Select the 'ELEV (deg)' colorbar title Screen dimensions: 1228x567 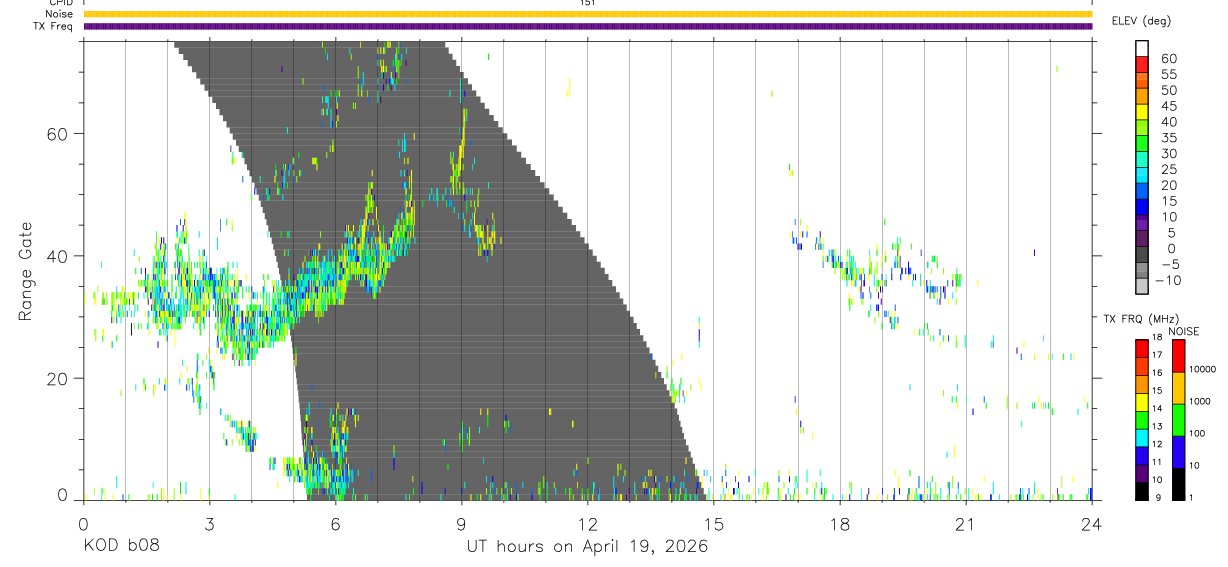point(1141,21)
